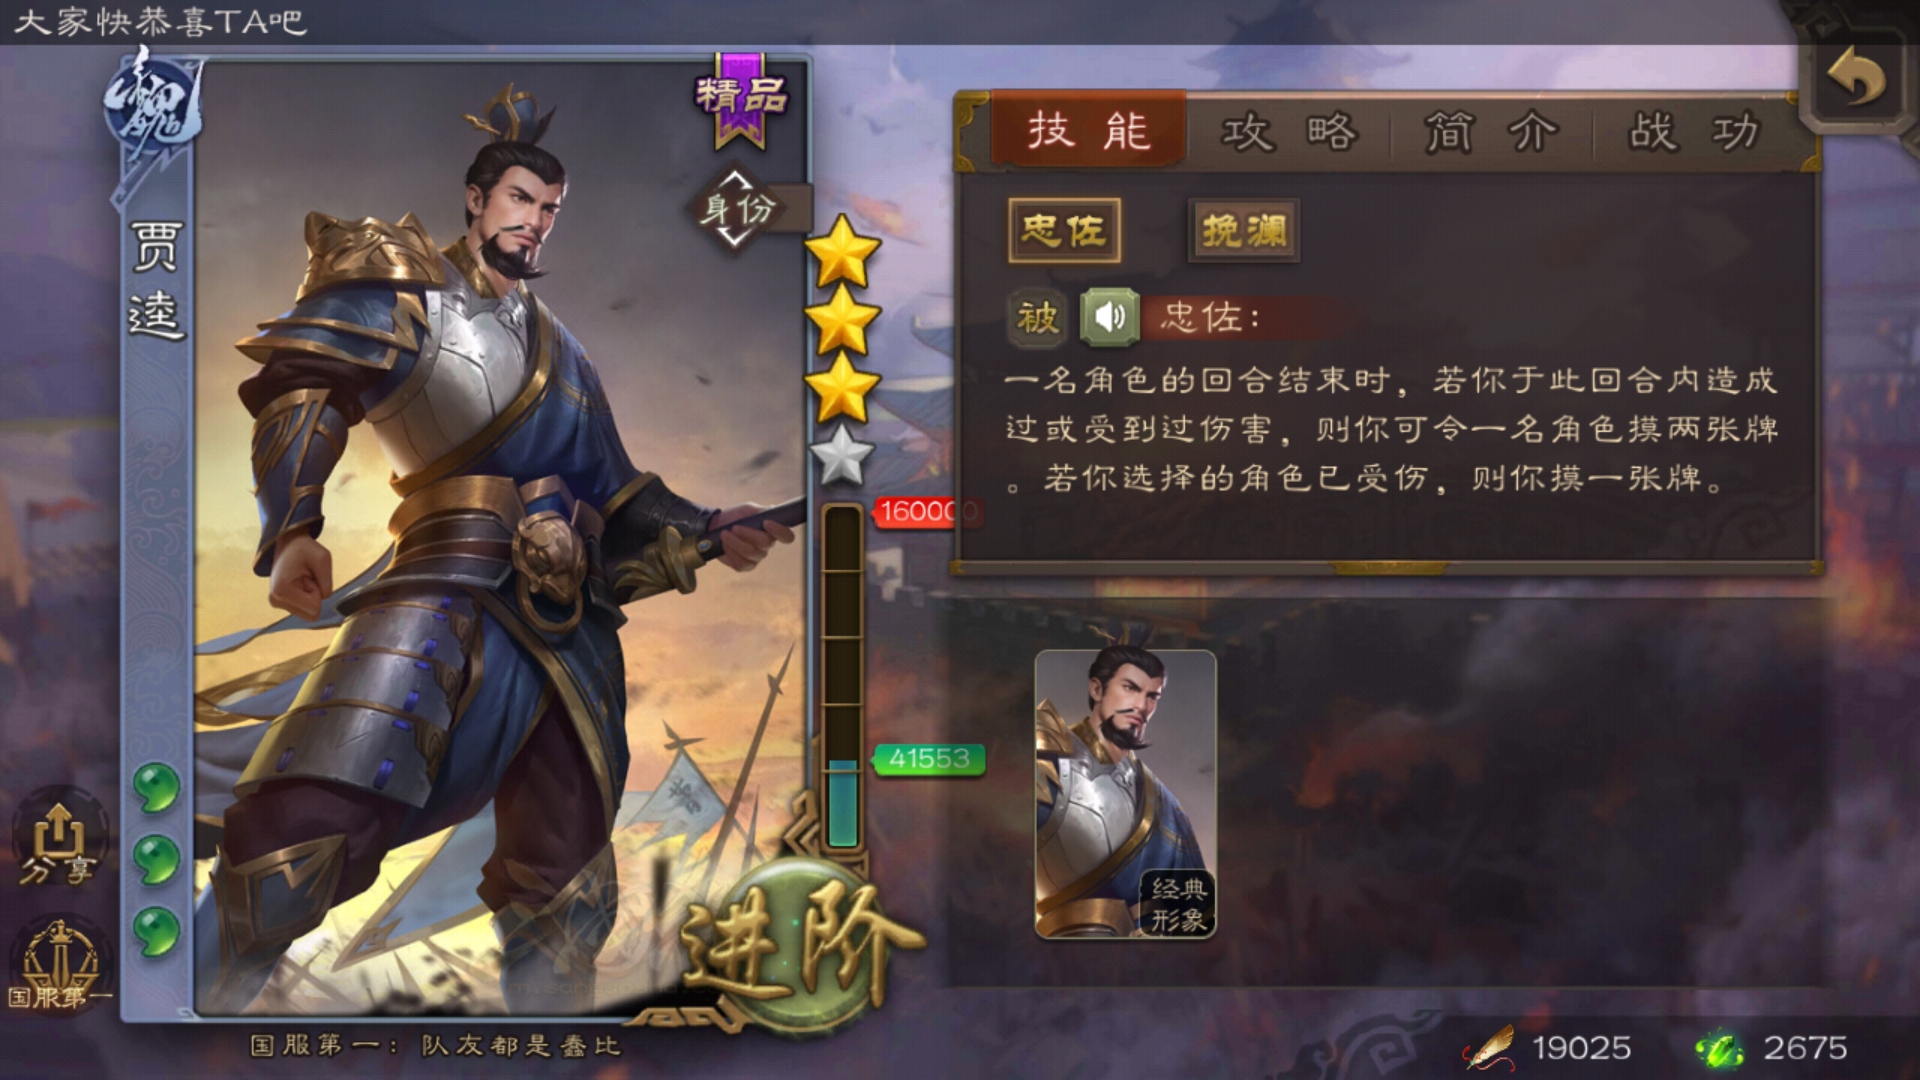The width and height of the screenshot is (1920, 1080).
Task: Select the 忠佐 skill button
Action: point(1063,231)
